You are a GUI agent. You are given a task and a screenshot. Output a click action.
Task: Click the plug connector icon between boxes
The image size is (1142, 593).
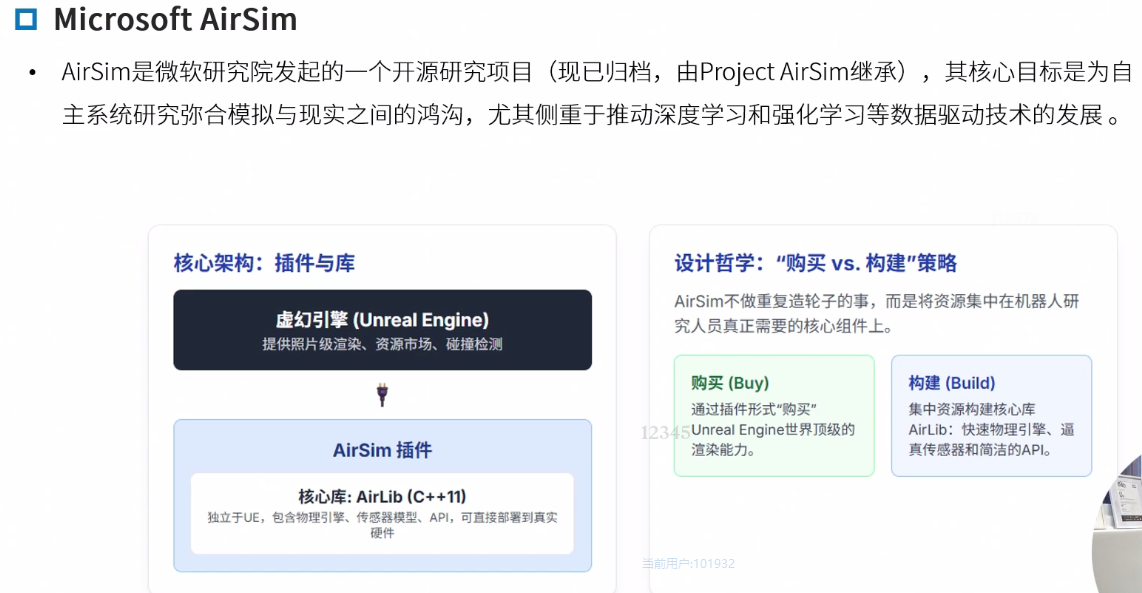[x=382, y=394]
